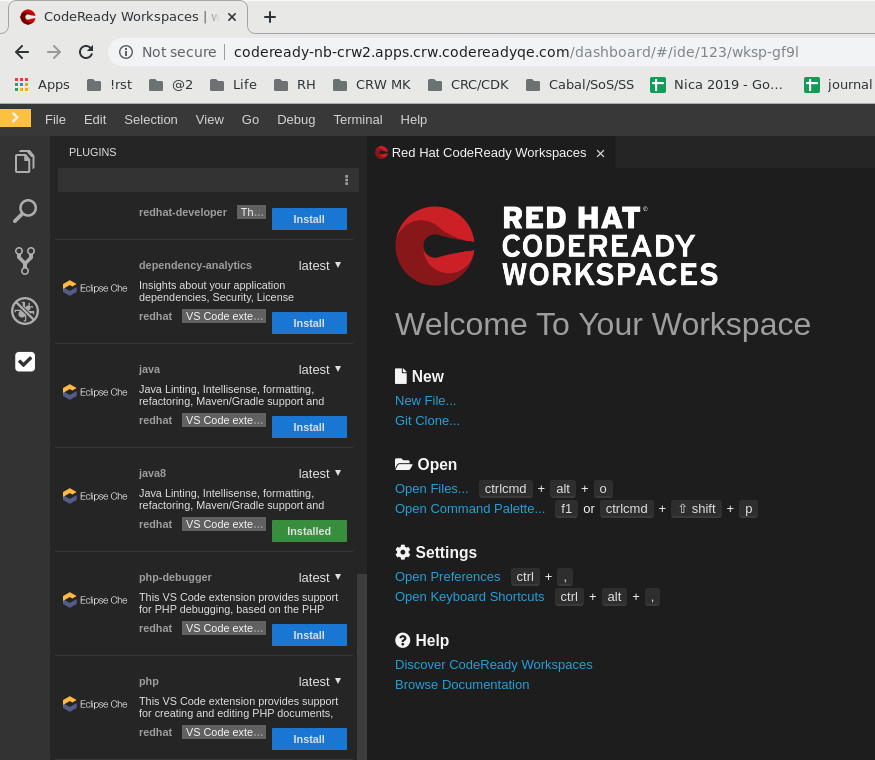Open the Search magnifier in activity bar
This screenshot has height=760, width=875.
tap(25, 210)
